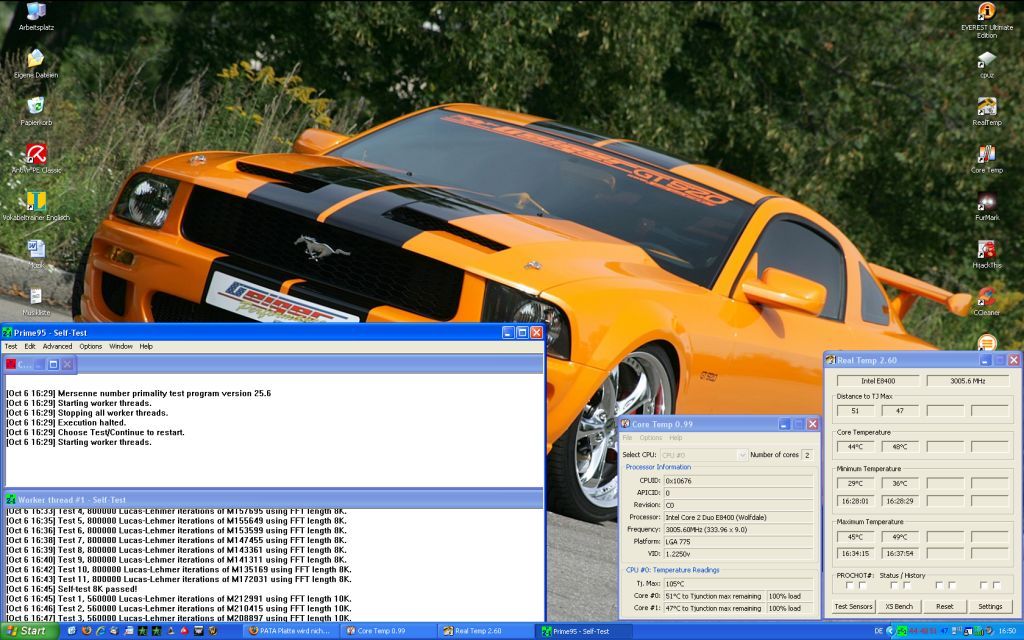This screenshot has width=1024, height=640.
Task: Click the Prime95 window title bar icon
Action: point(7,332)
